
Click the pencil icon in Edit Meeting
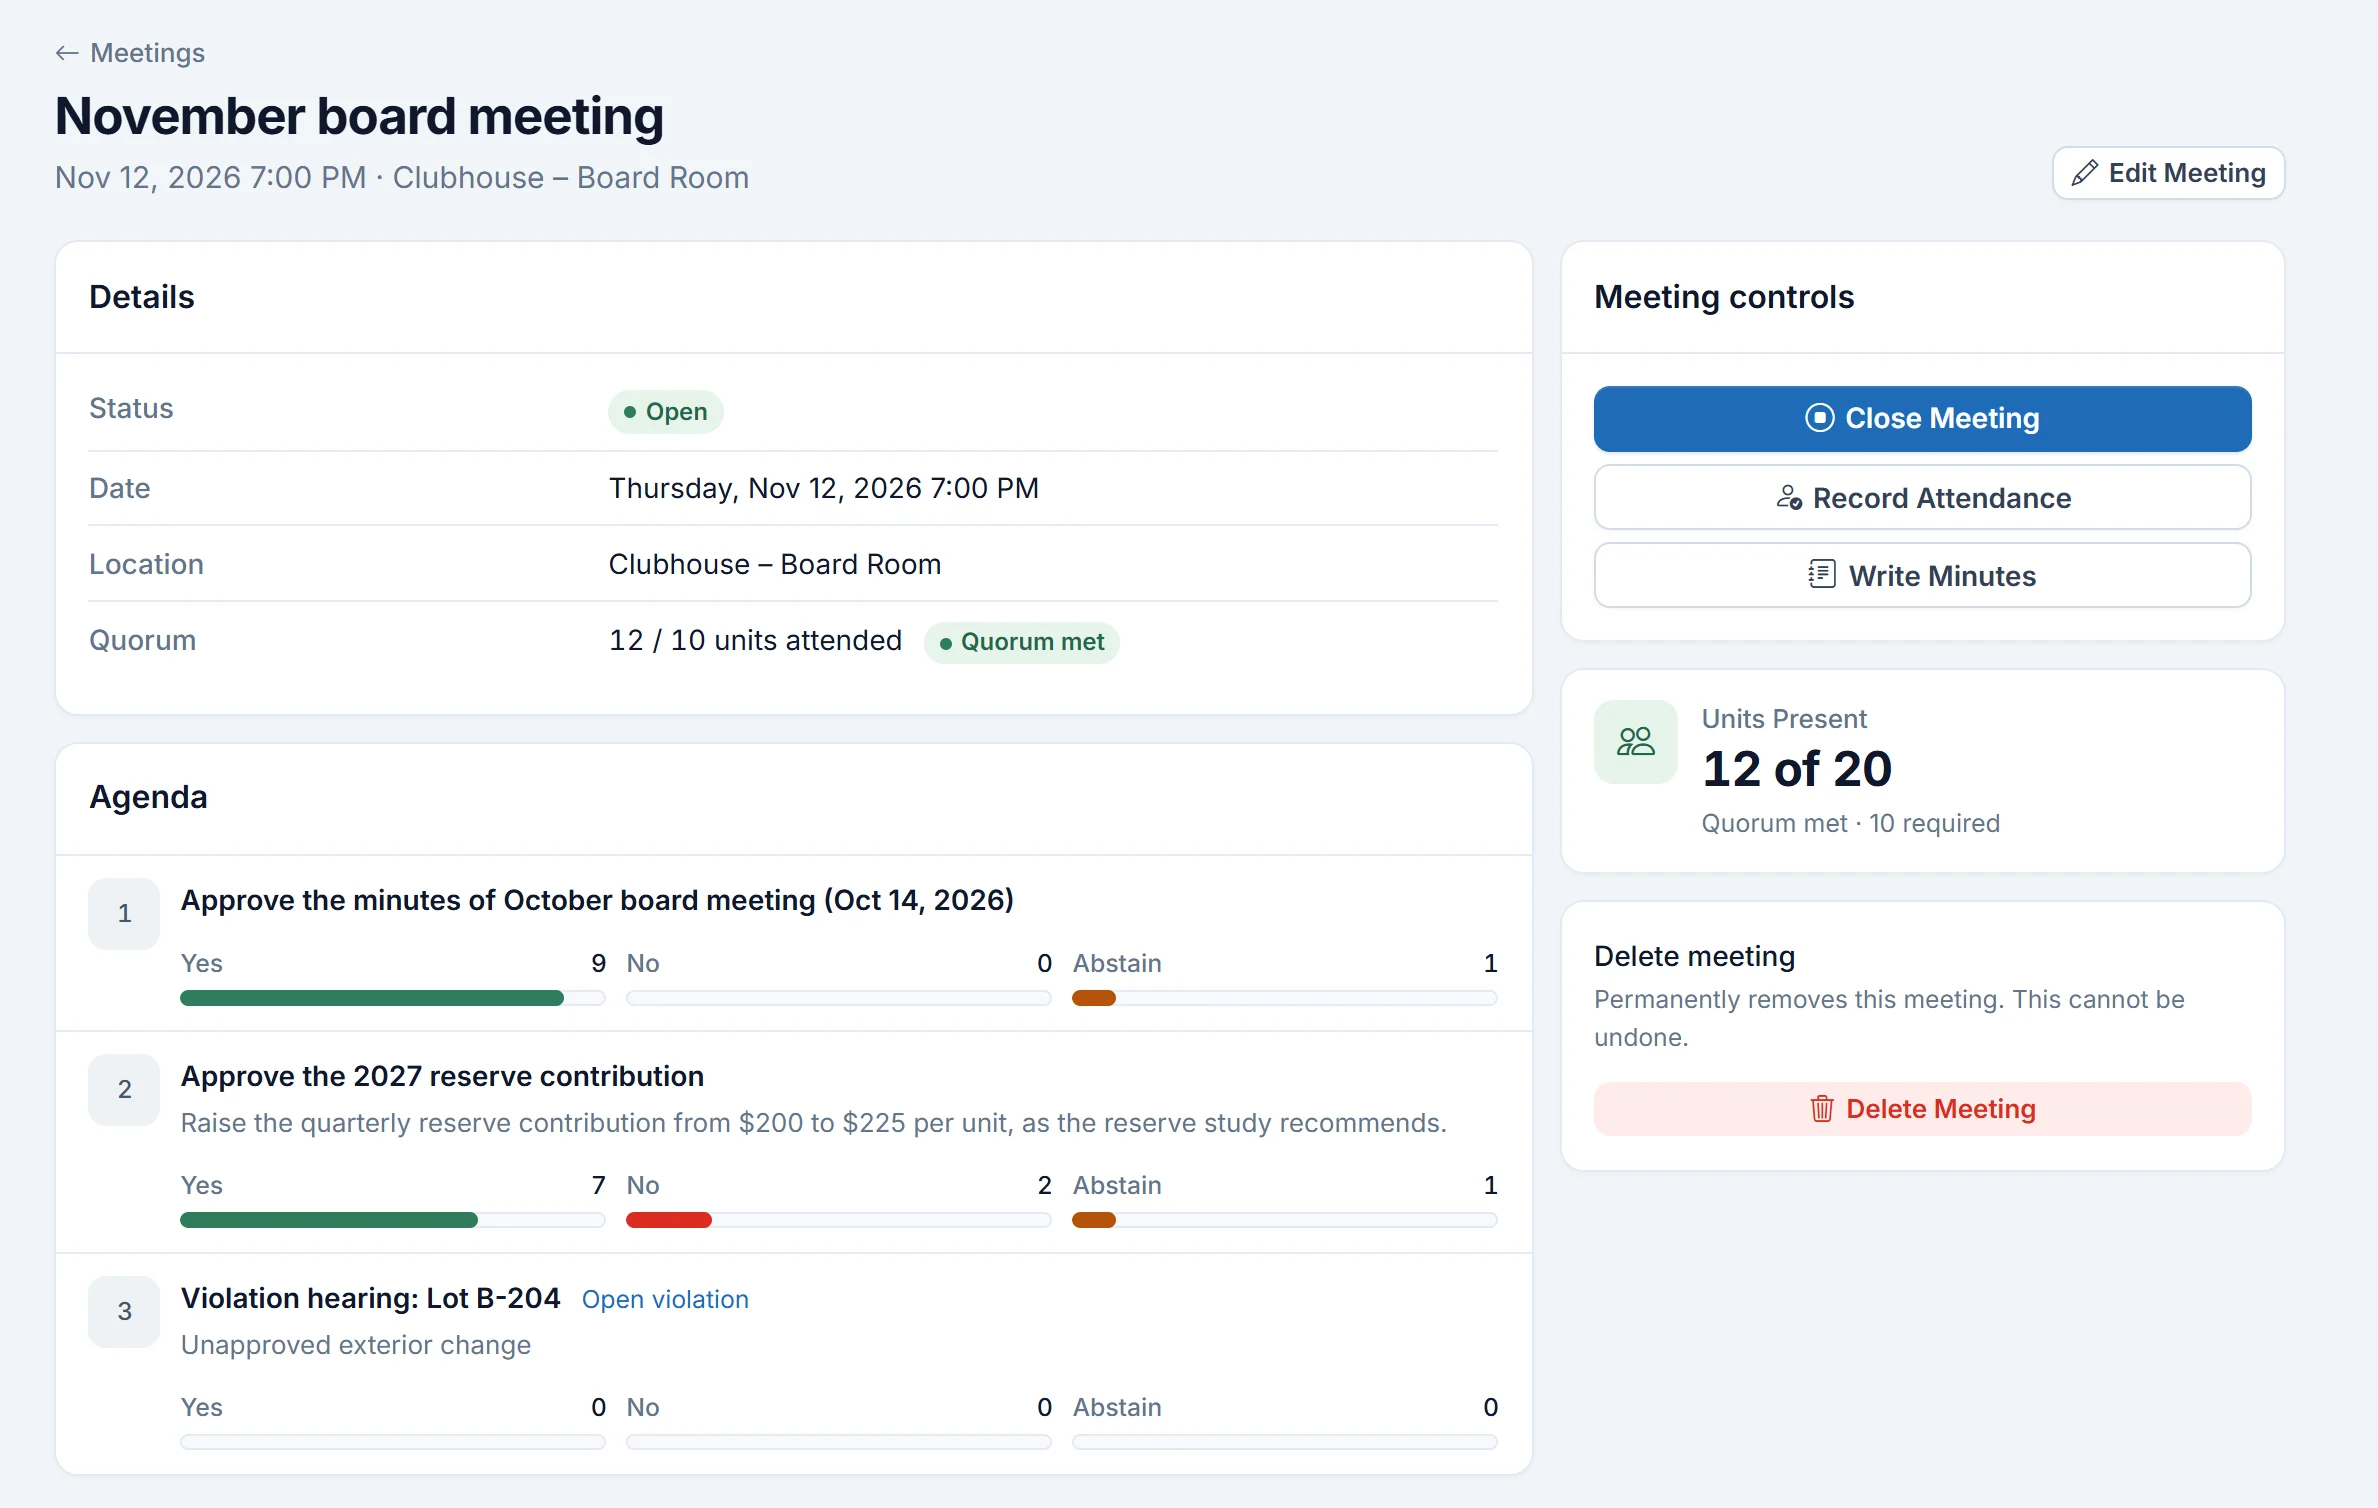(x=2085, y=173)
